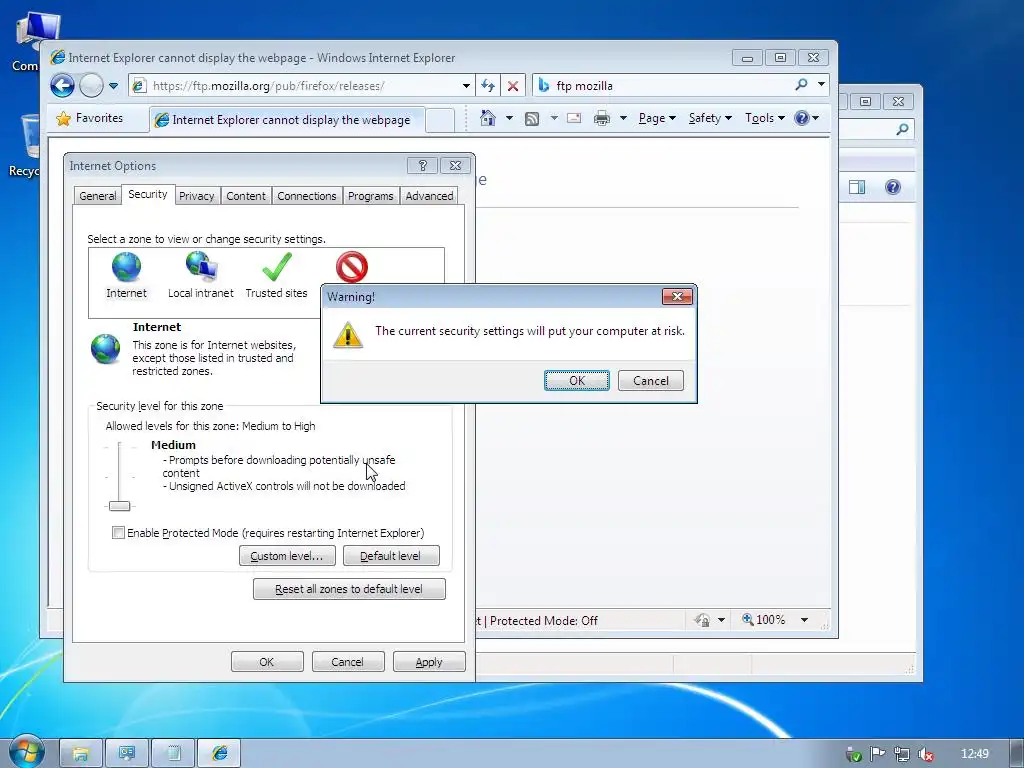
Task: Click the Internet Options help question button
Action: (422, 166)
